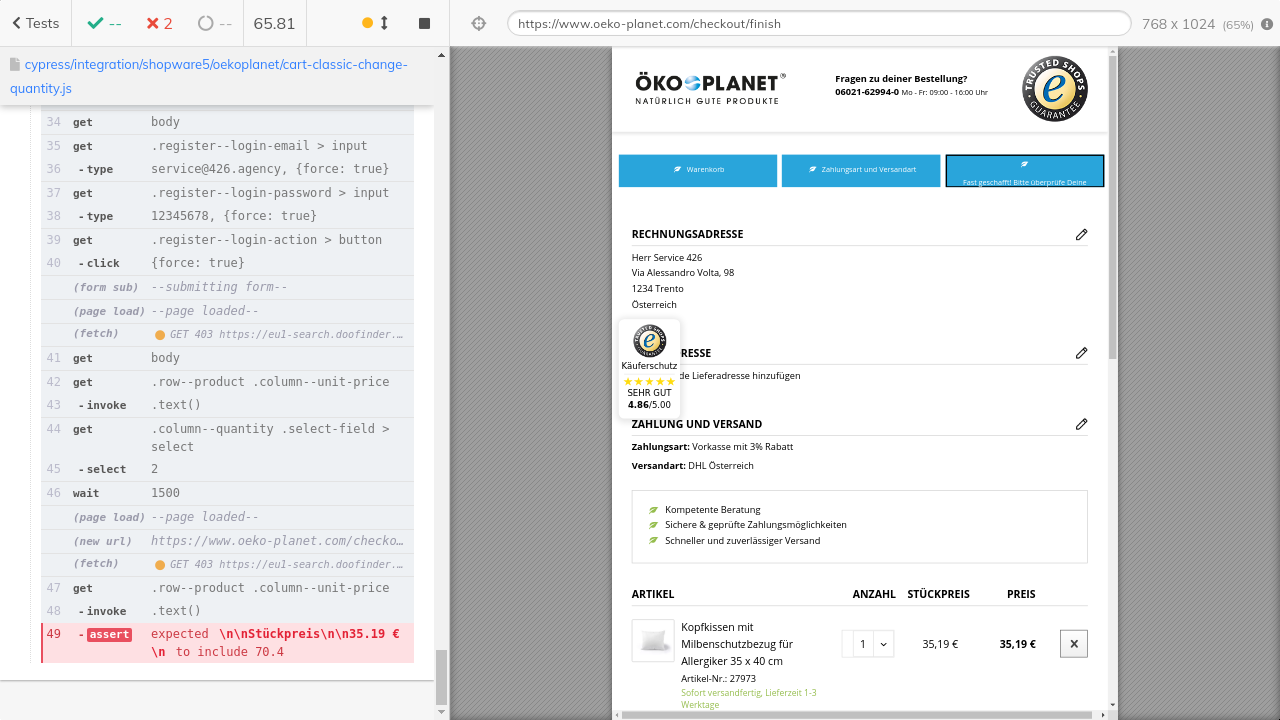Click the URL address field
1280x720 pixels.
(818, 24)
